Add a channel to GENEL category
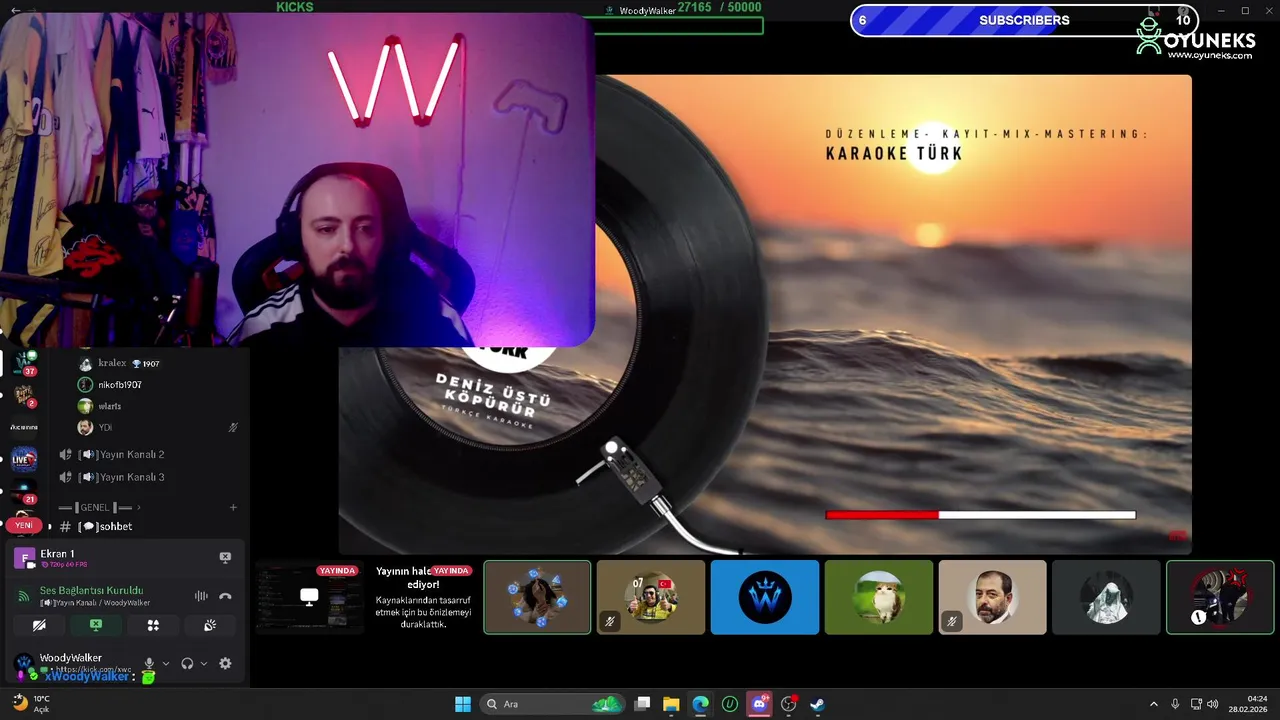The width and height of the screenshot is (1280, 720). coord(233,507)
